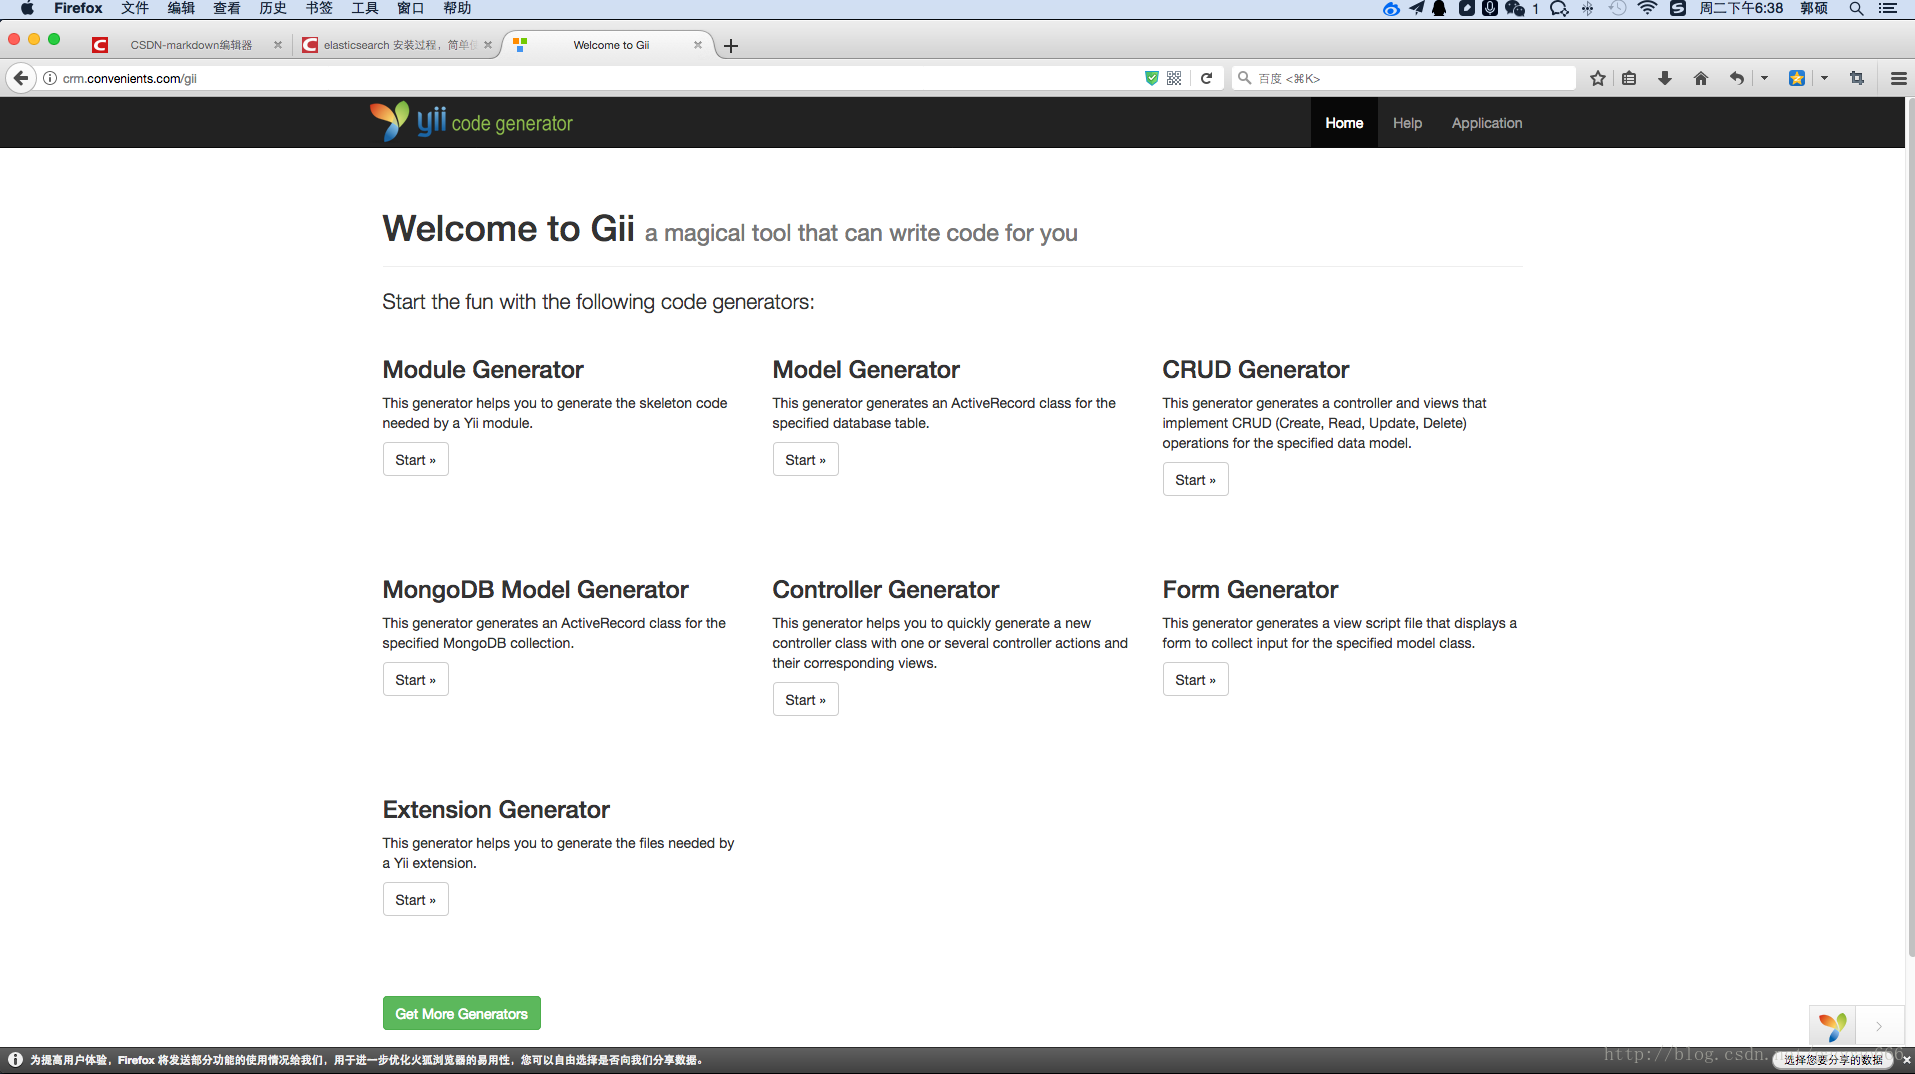
Task: Click the Weibo eye icon in menu bar
Action: point(1391,9)
